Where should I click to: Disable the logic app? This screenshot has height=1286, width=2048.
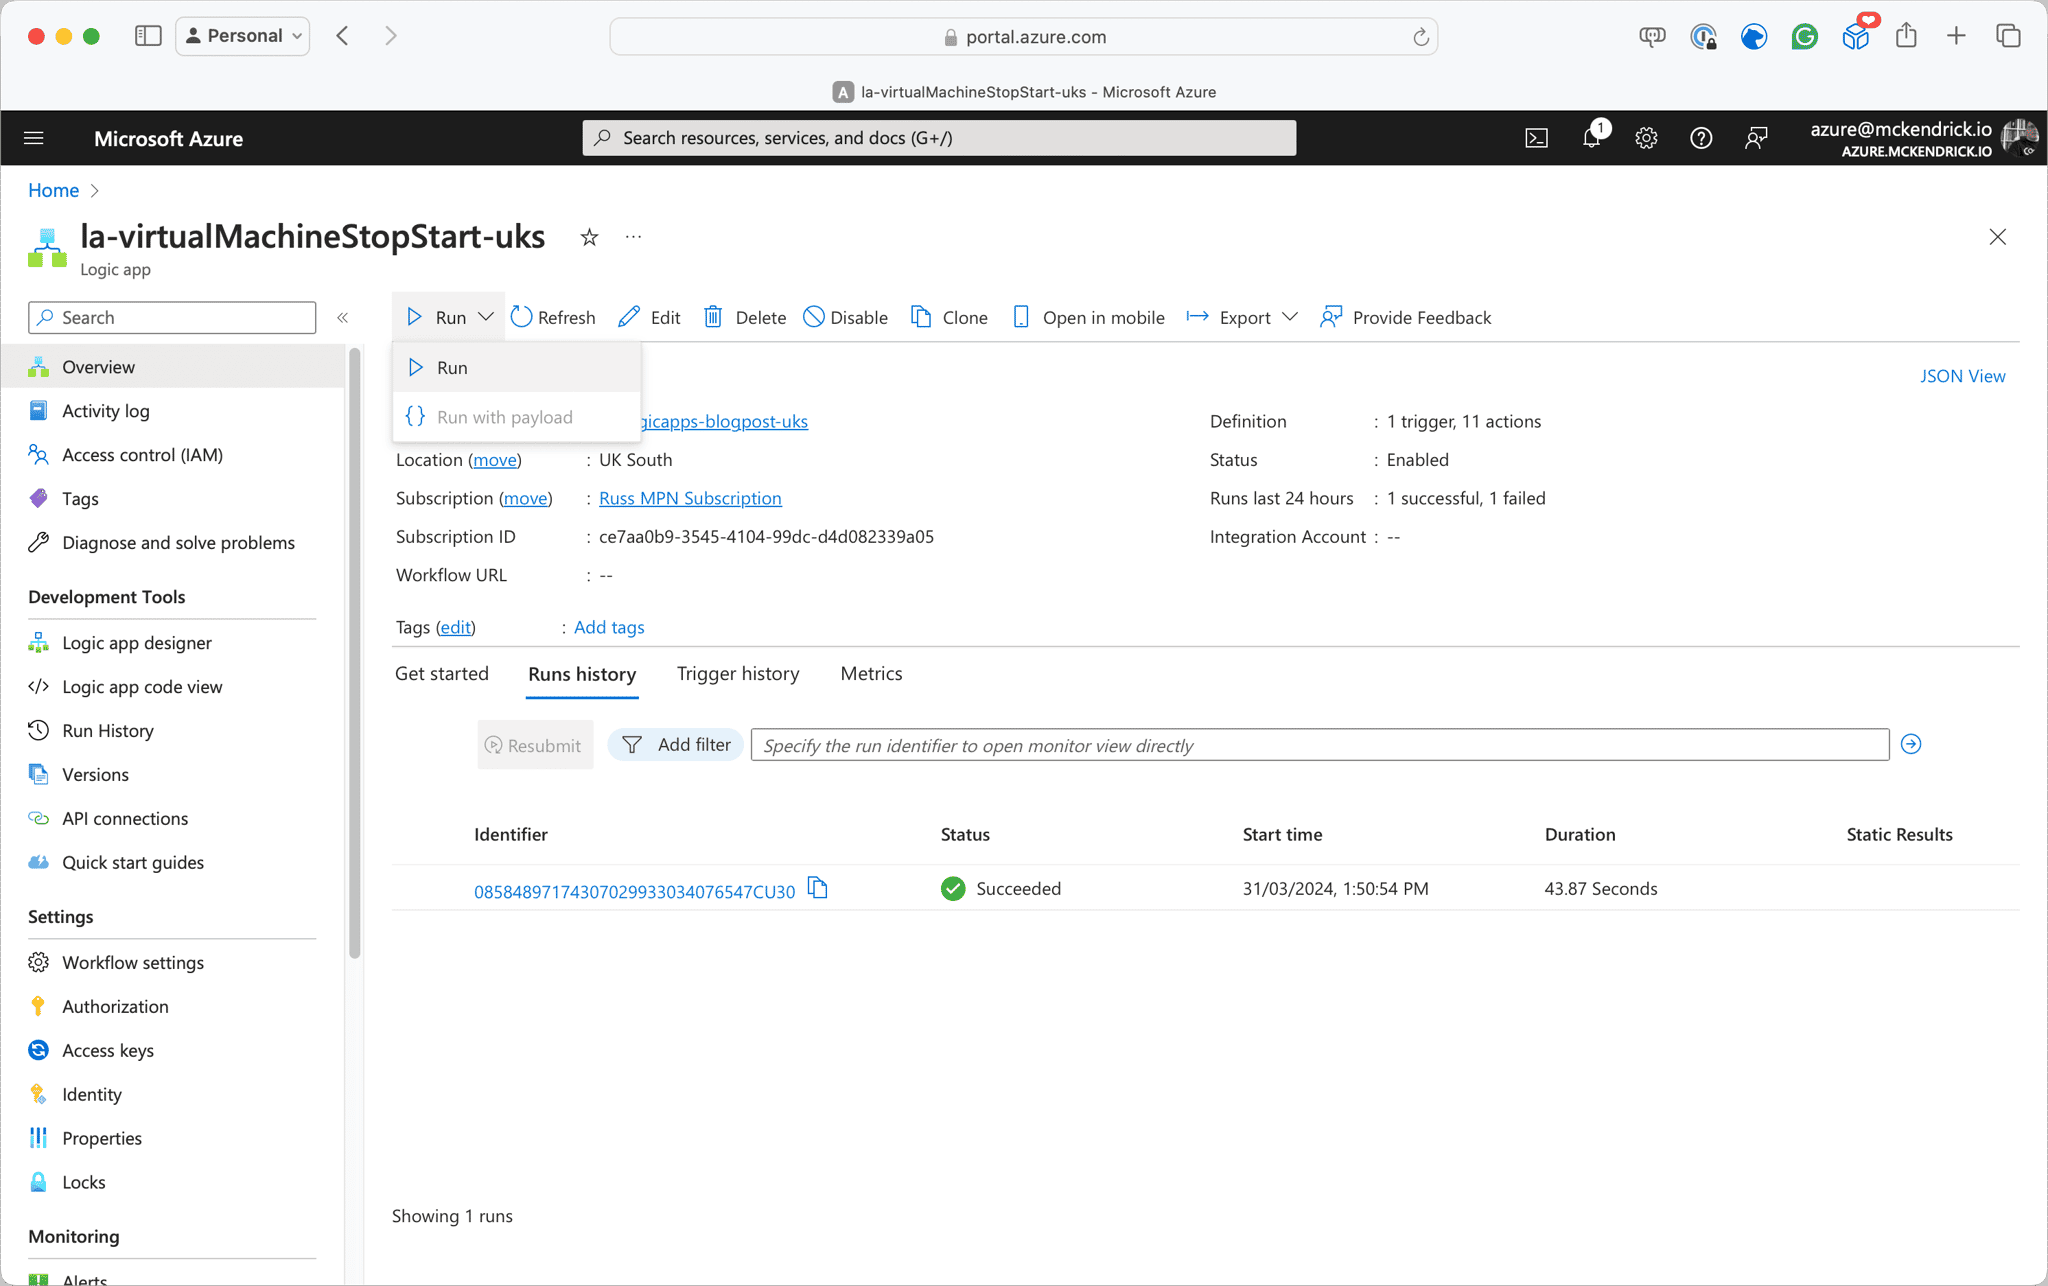(846, 317)
